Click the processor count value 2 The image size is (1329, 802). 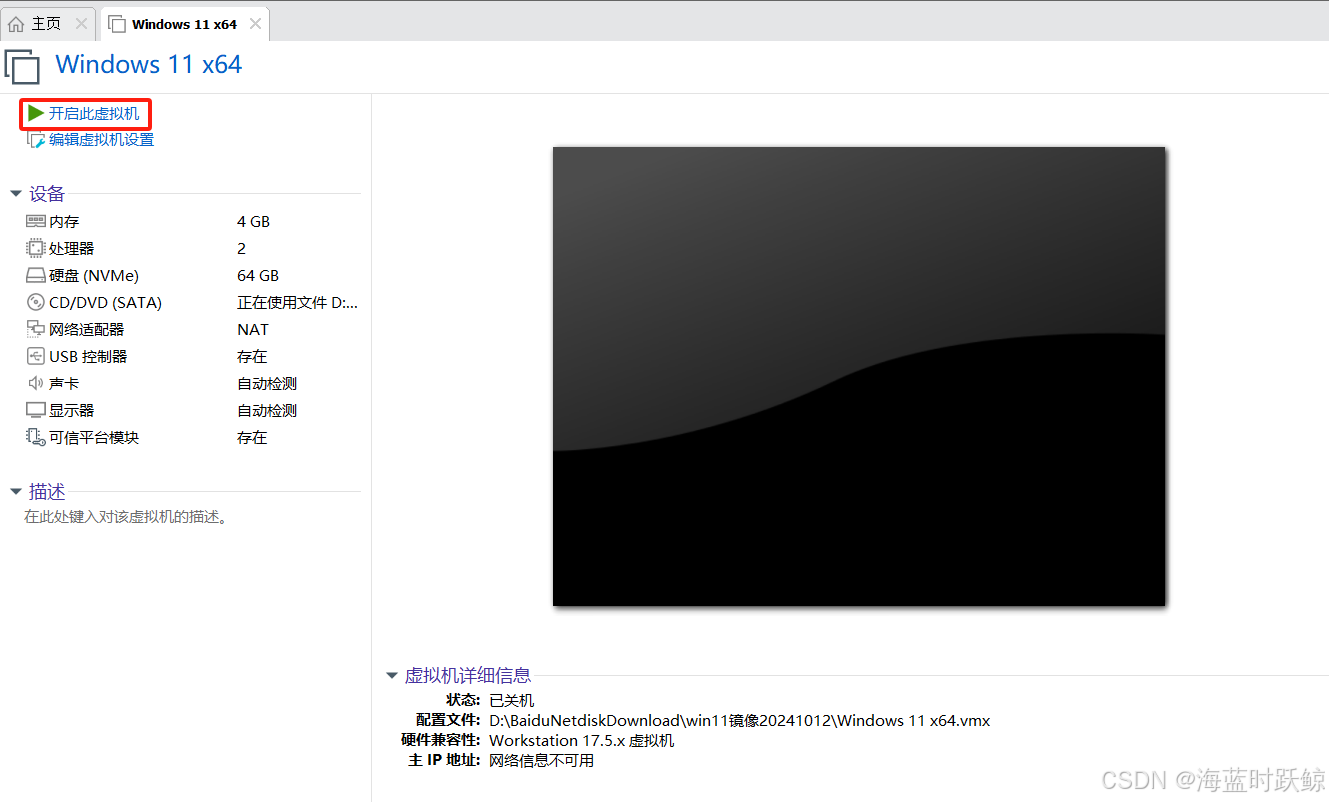click(242, 248)
